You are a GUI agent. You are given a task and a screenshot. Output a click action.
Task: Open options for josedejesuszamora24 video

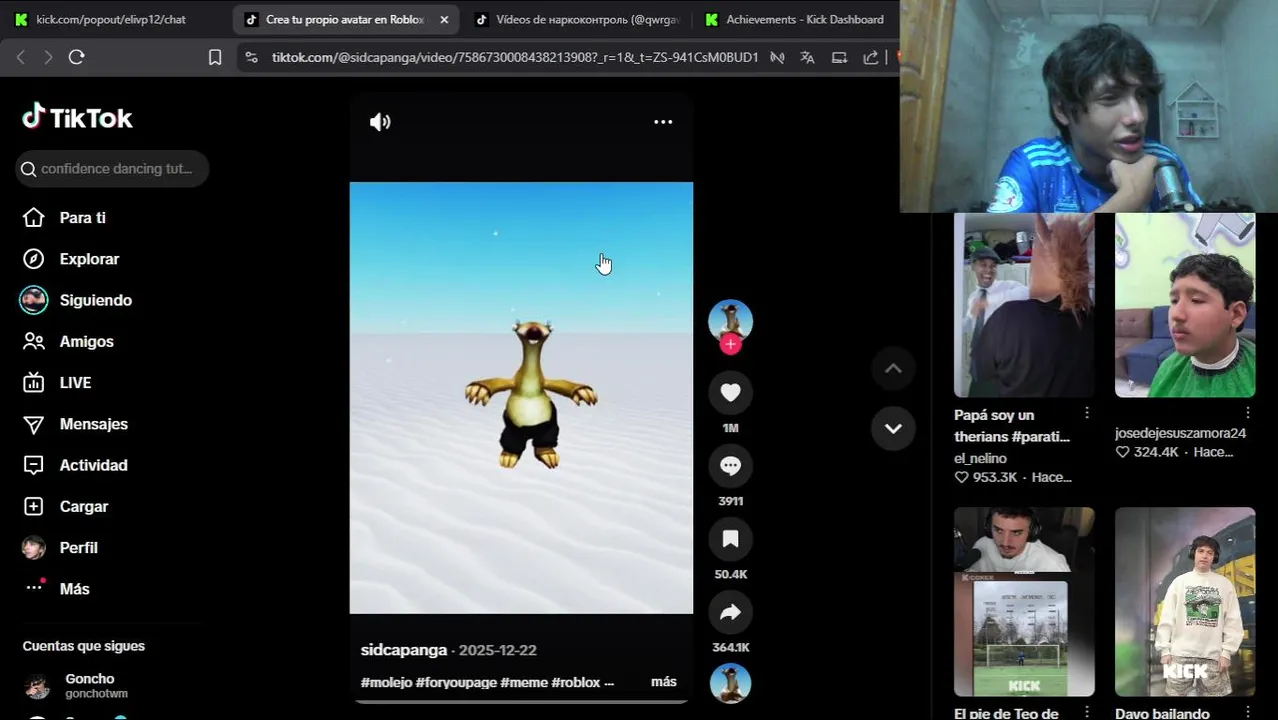pyautogui.click(x=1248, y=413)
